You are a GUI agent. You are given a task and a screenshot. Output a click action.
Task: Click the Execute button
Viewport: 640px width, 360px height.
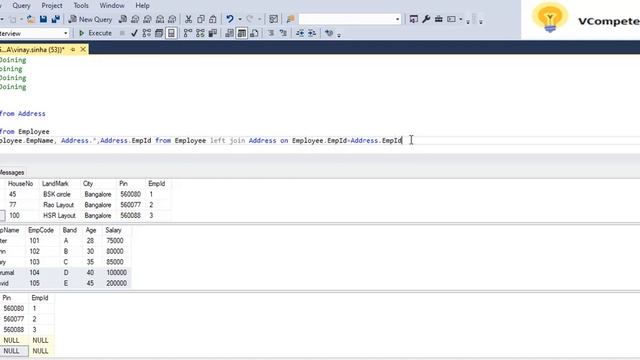point(95,33)
